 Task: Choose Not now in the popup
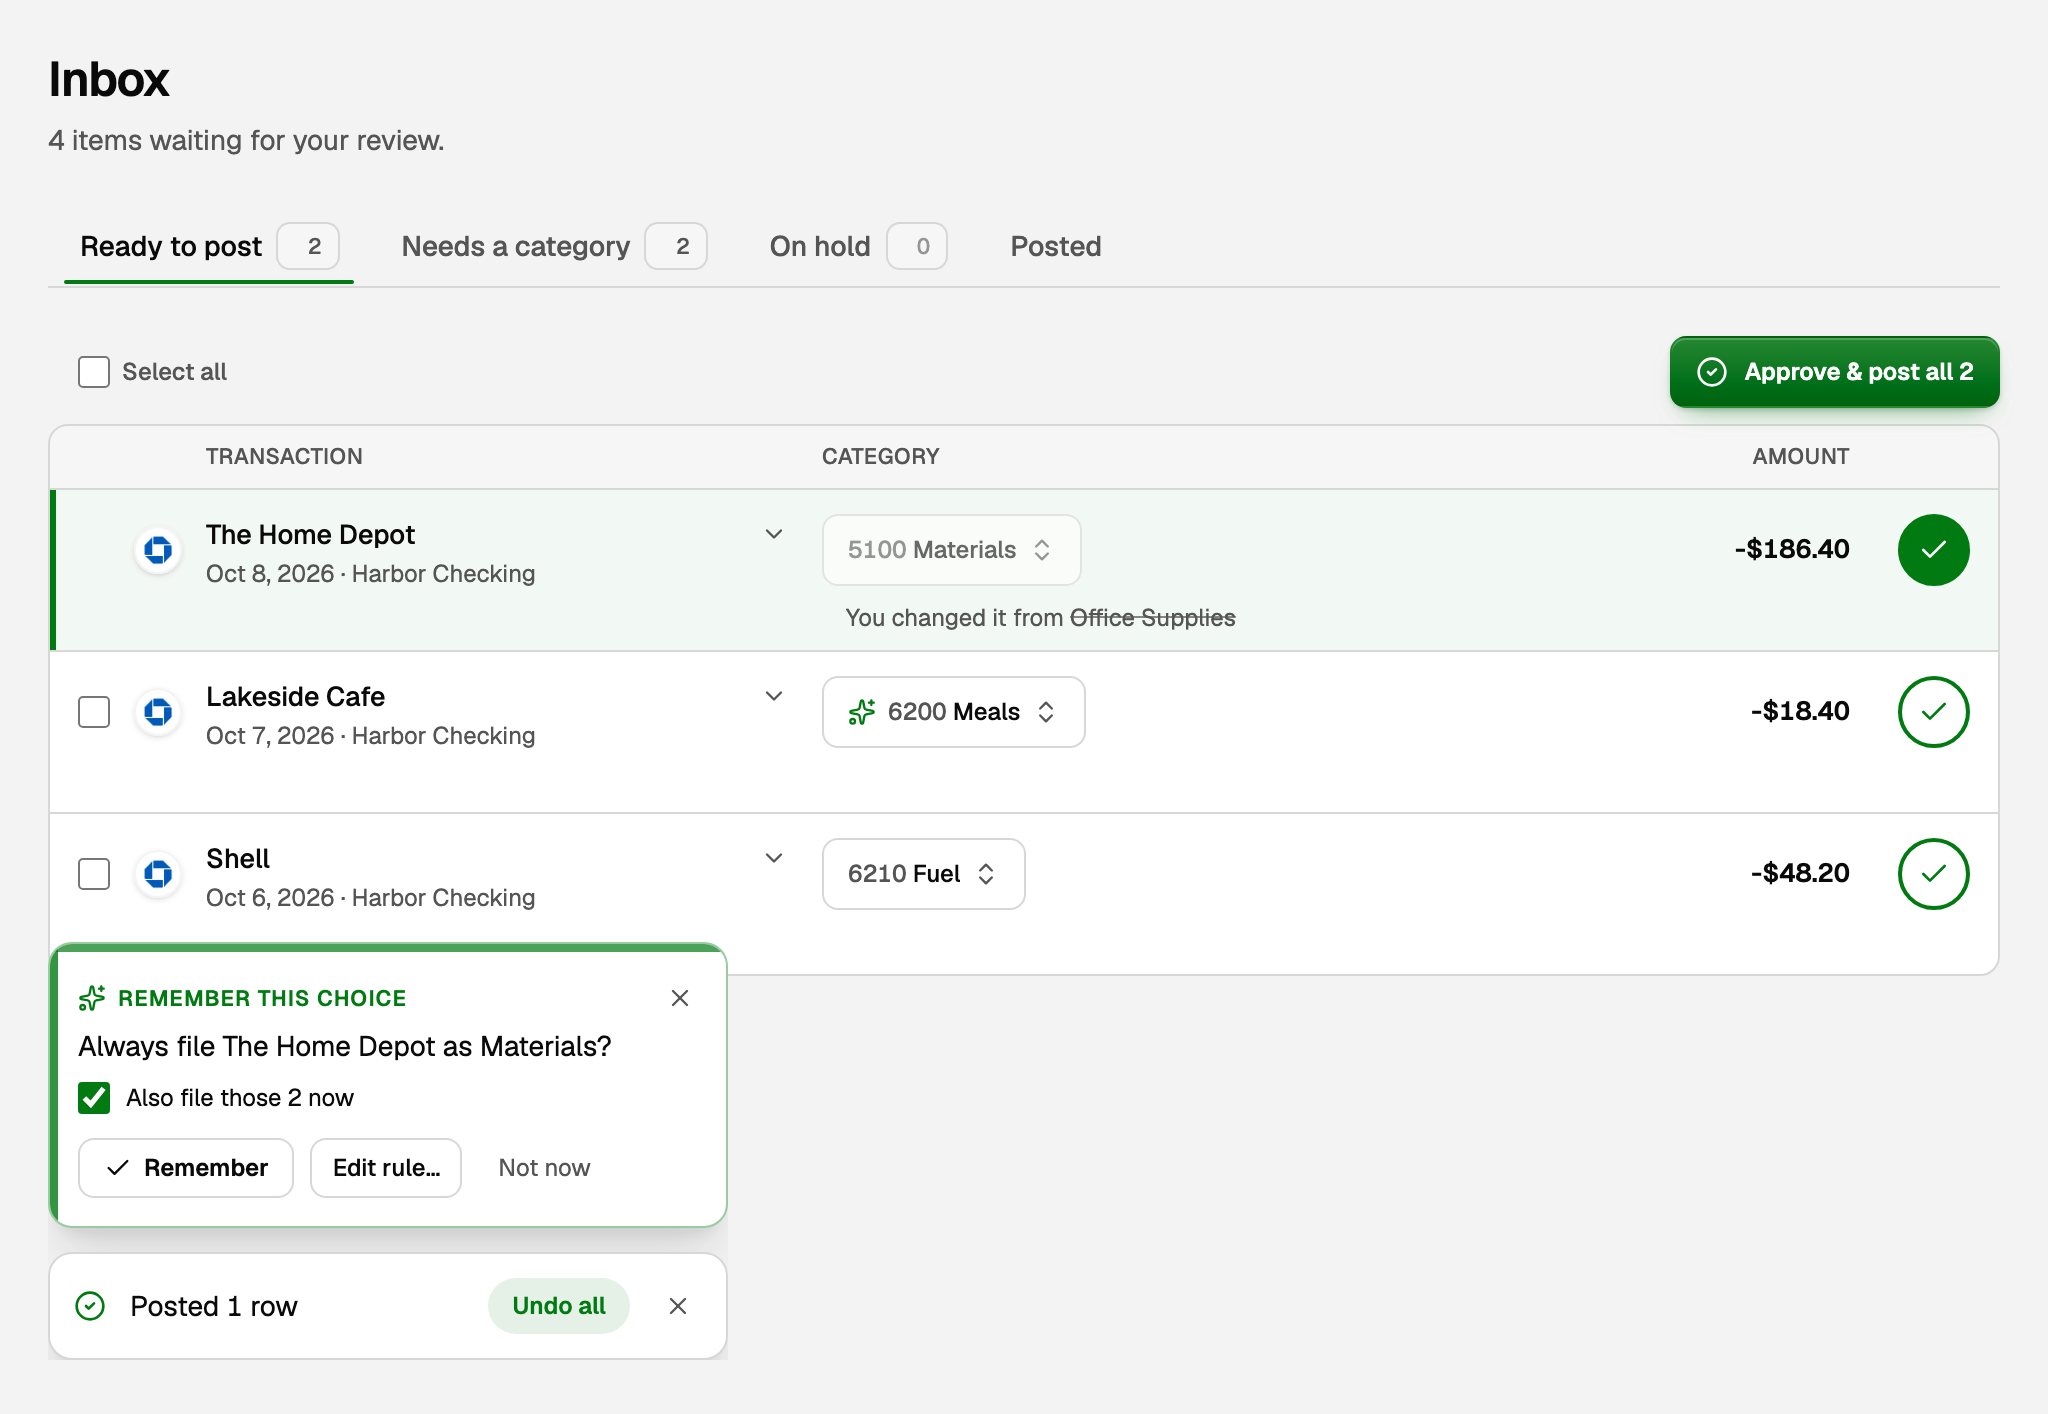[544, 1168]
